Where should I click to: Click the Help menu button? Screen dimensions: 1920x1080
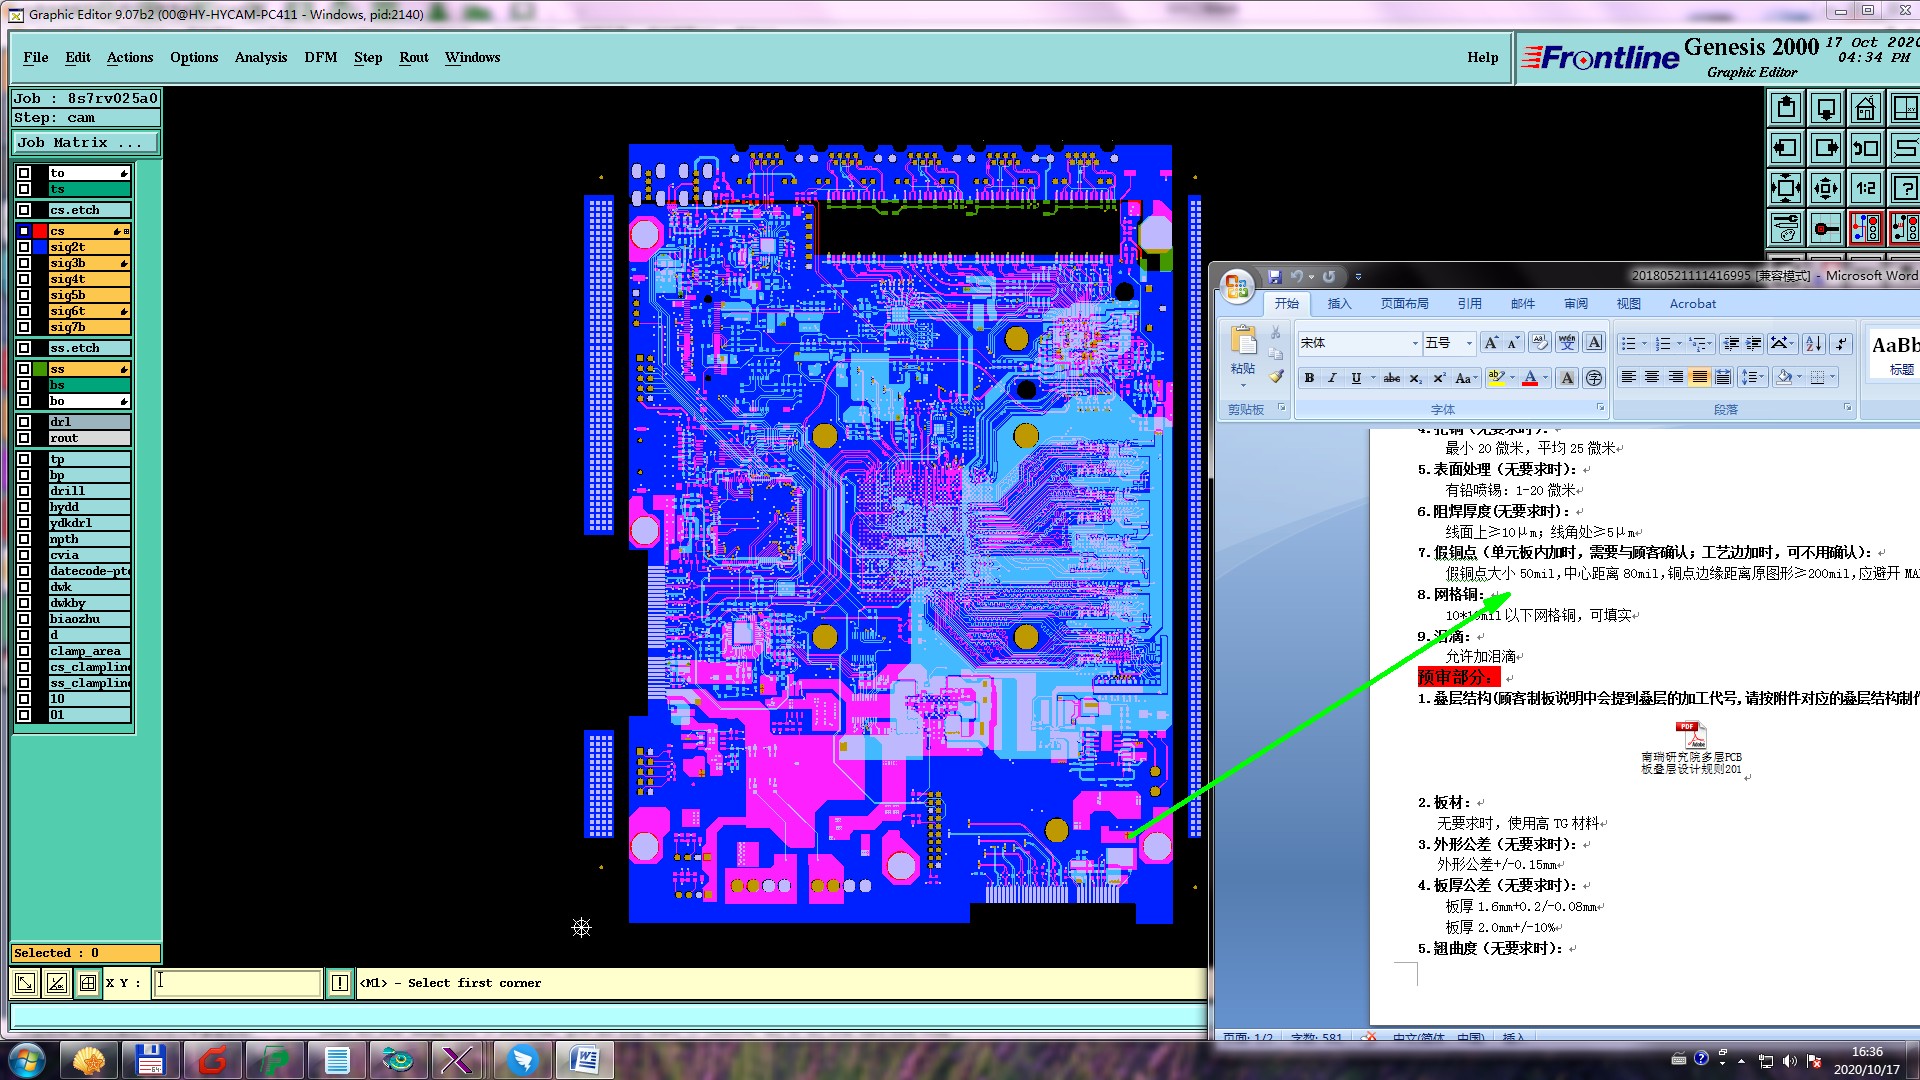coord(1482,57)
